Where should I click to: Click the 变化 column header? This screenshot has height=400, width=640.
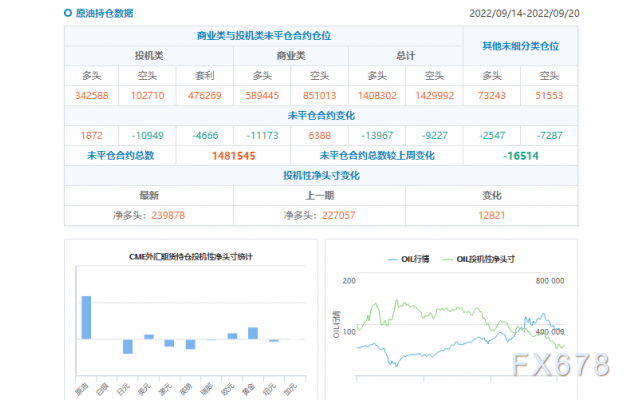click(491, 196)
